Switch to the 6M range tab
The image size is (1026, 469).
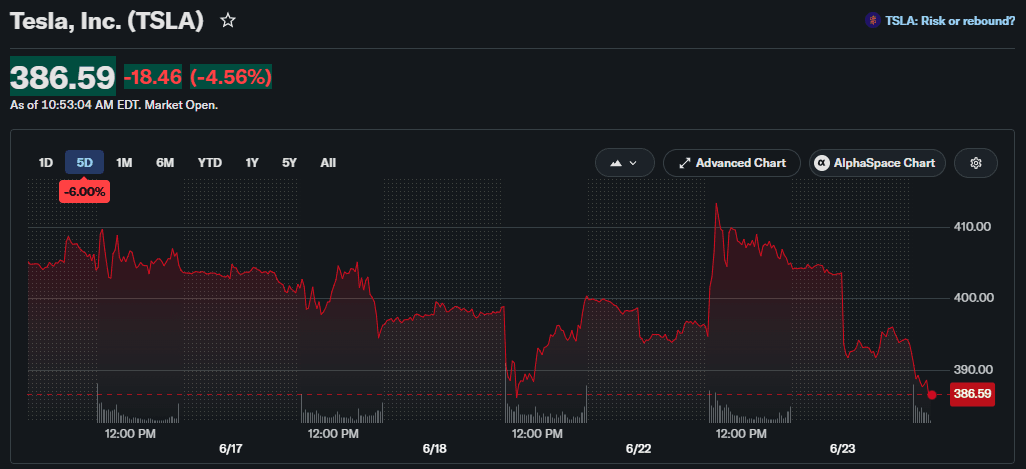coord(165,163)
